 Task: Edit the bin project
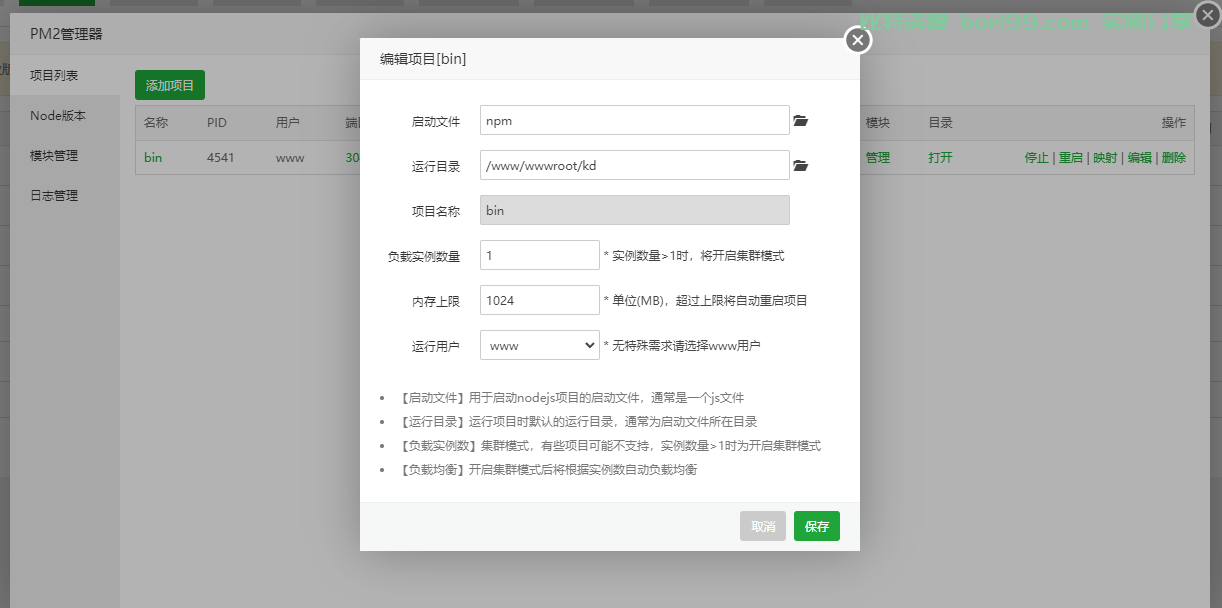tap(1140, 158)
